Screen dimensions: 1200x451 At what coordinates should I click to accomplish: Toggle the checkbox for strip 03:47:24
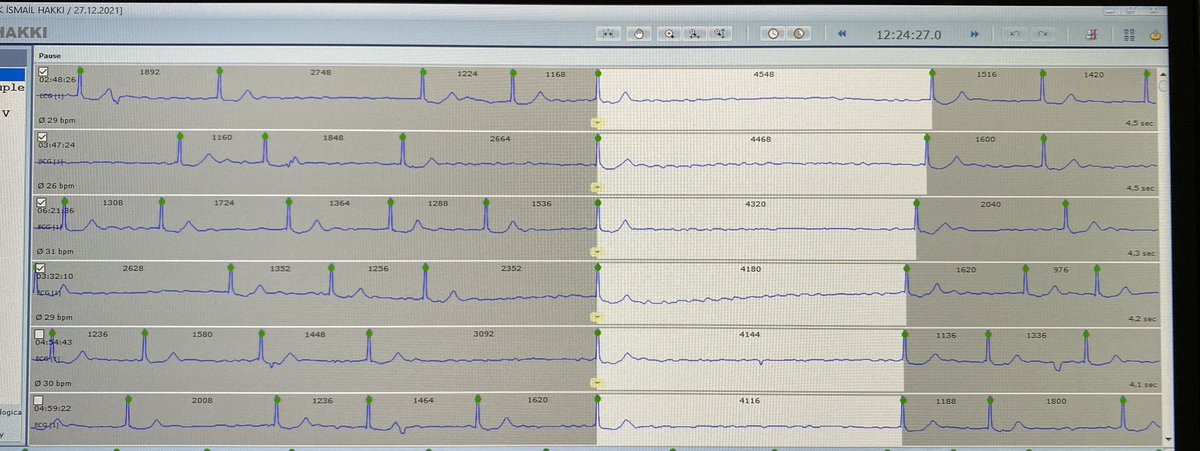[43, 136]
